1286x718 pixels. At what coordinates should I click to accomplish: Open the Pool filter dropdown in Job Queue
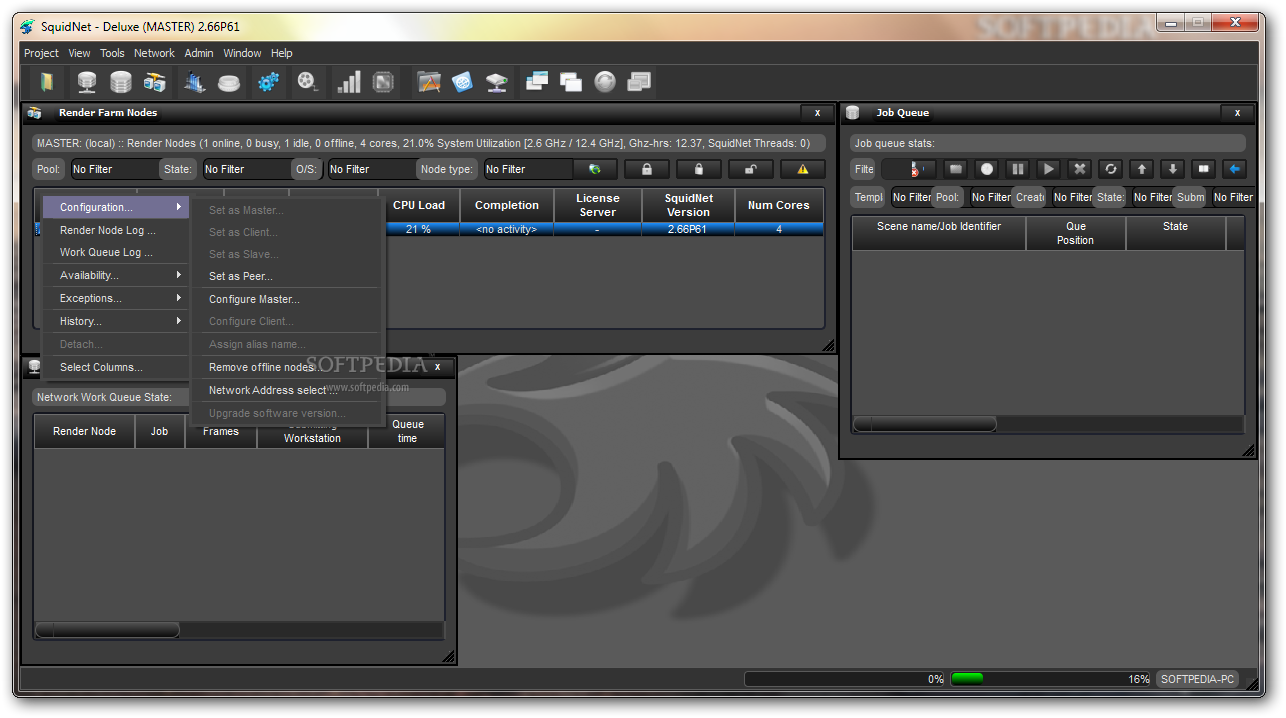(990, 197)
